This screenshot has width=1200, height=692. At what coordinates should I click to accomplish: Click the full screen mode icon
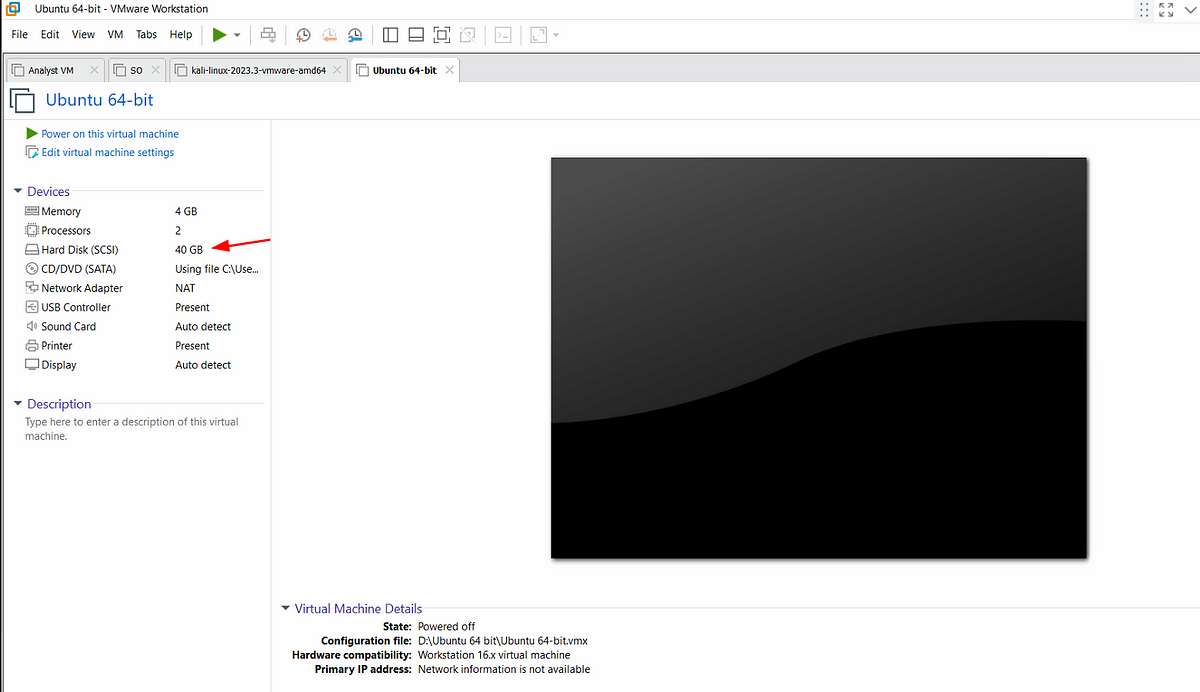click(442, 35)
